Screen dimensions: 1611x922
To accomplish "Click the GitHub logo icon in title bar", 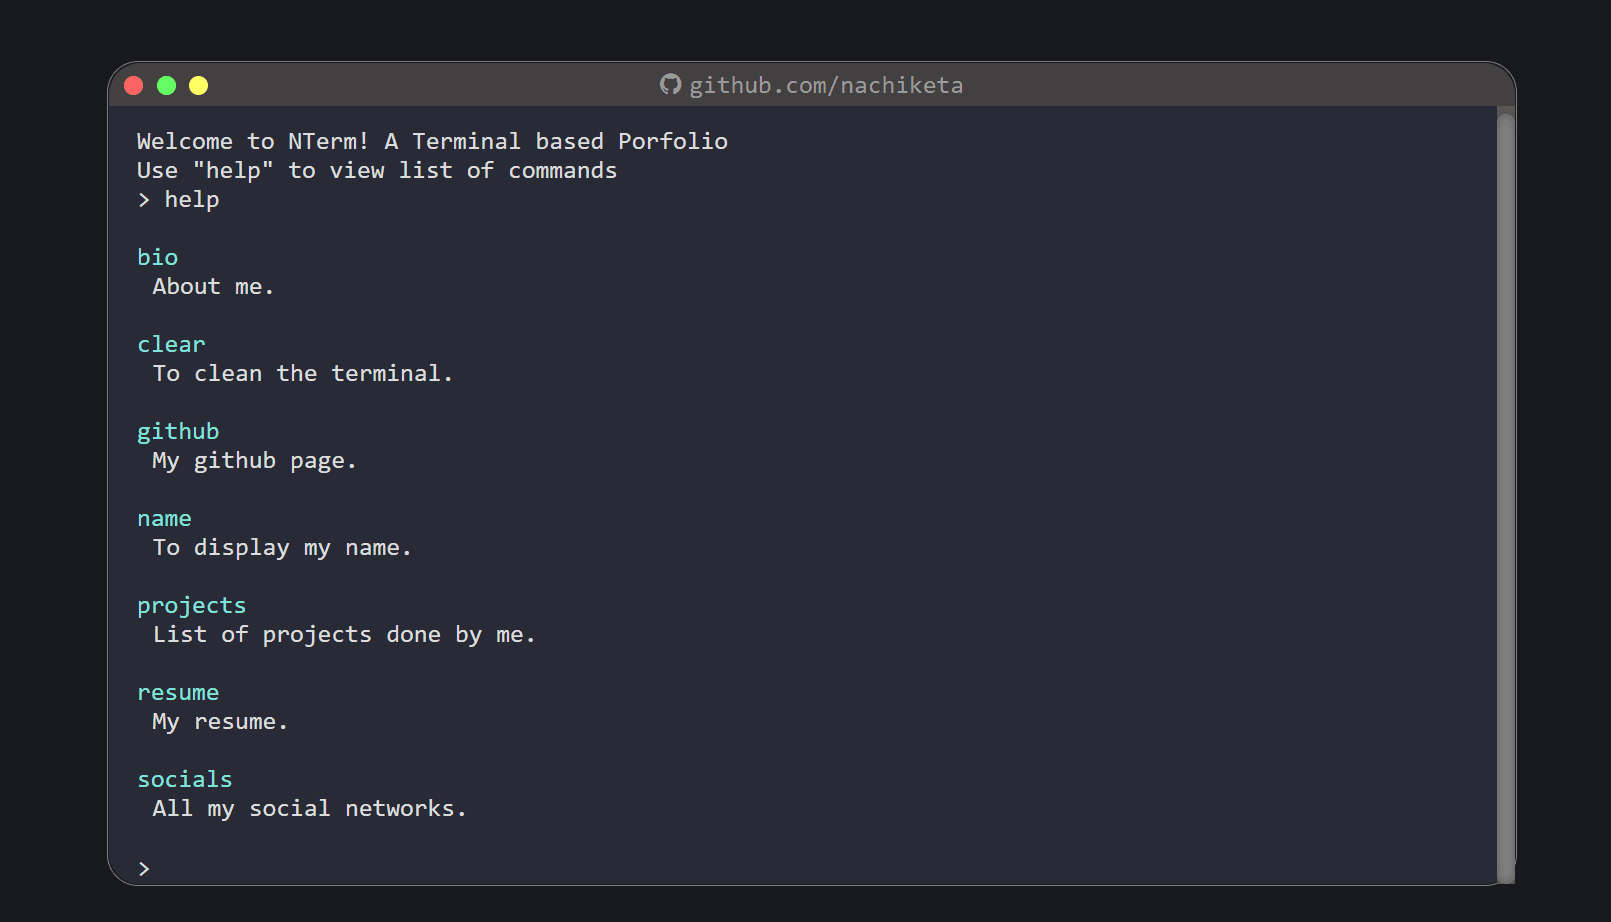I will 670,85.
